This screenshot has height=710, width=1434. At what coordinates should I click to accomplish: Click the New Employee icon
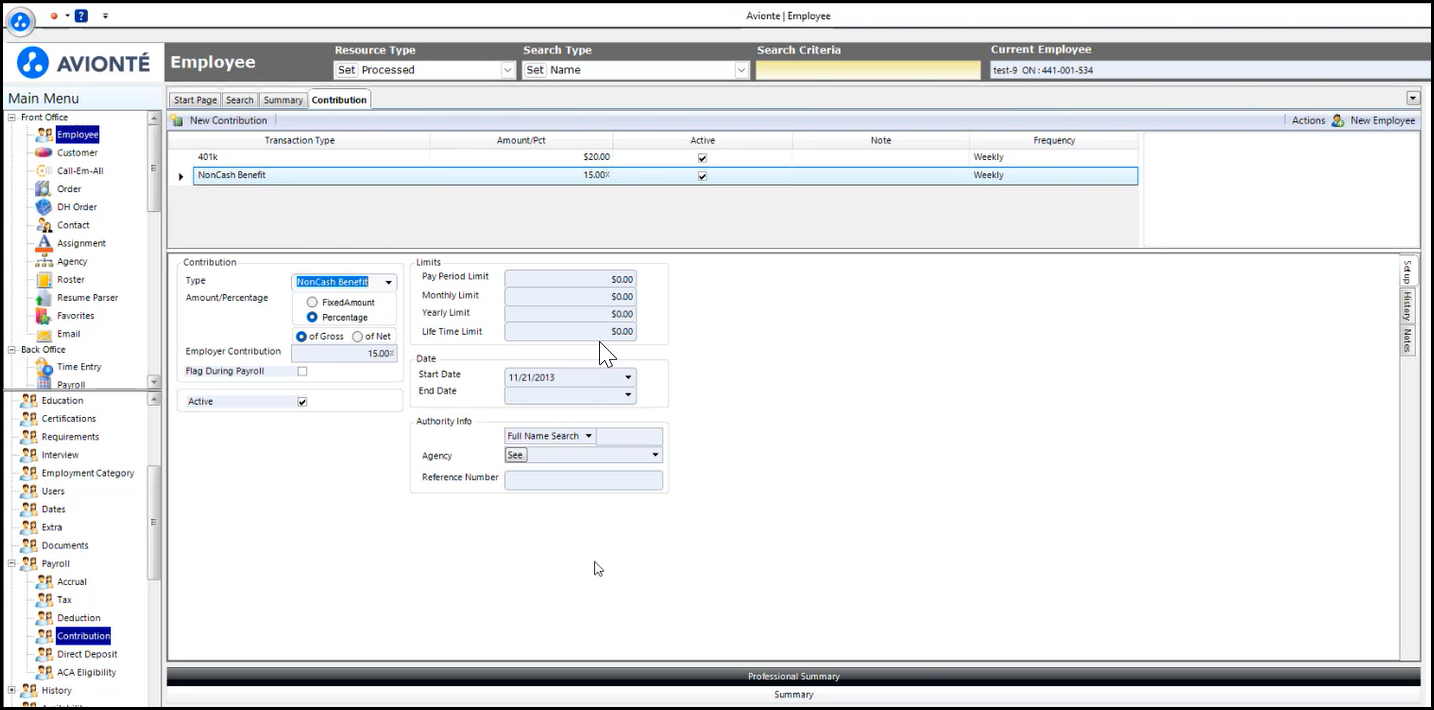1338,120
